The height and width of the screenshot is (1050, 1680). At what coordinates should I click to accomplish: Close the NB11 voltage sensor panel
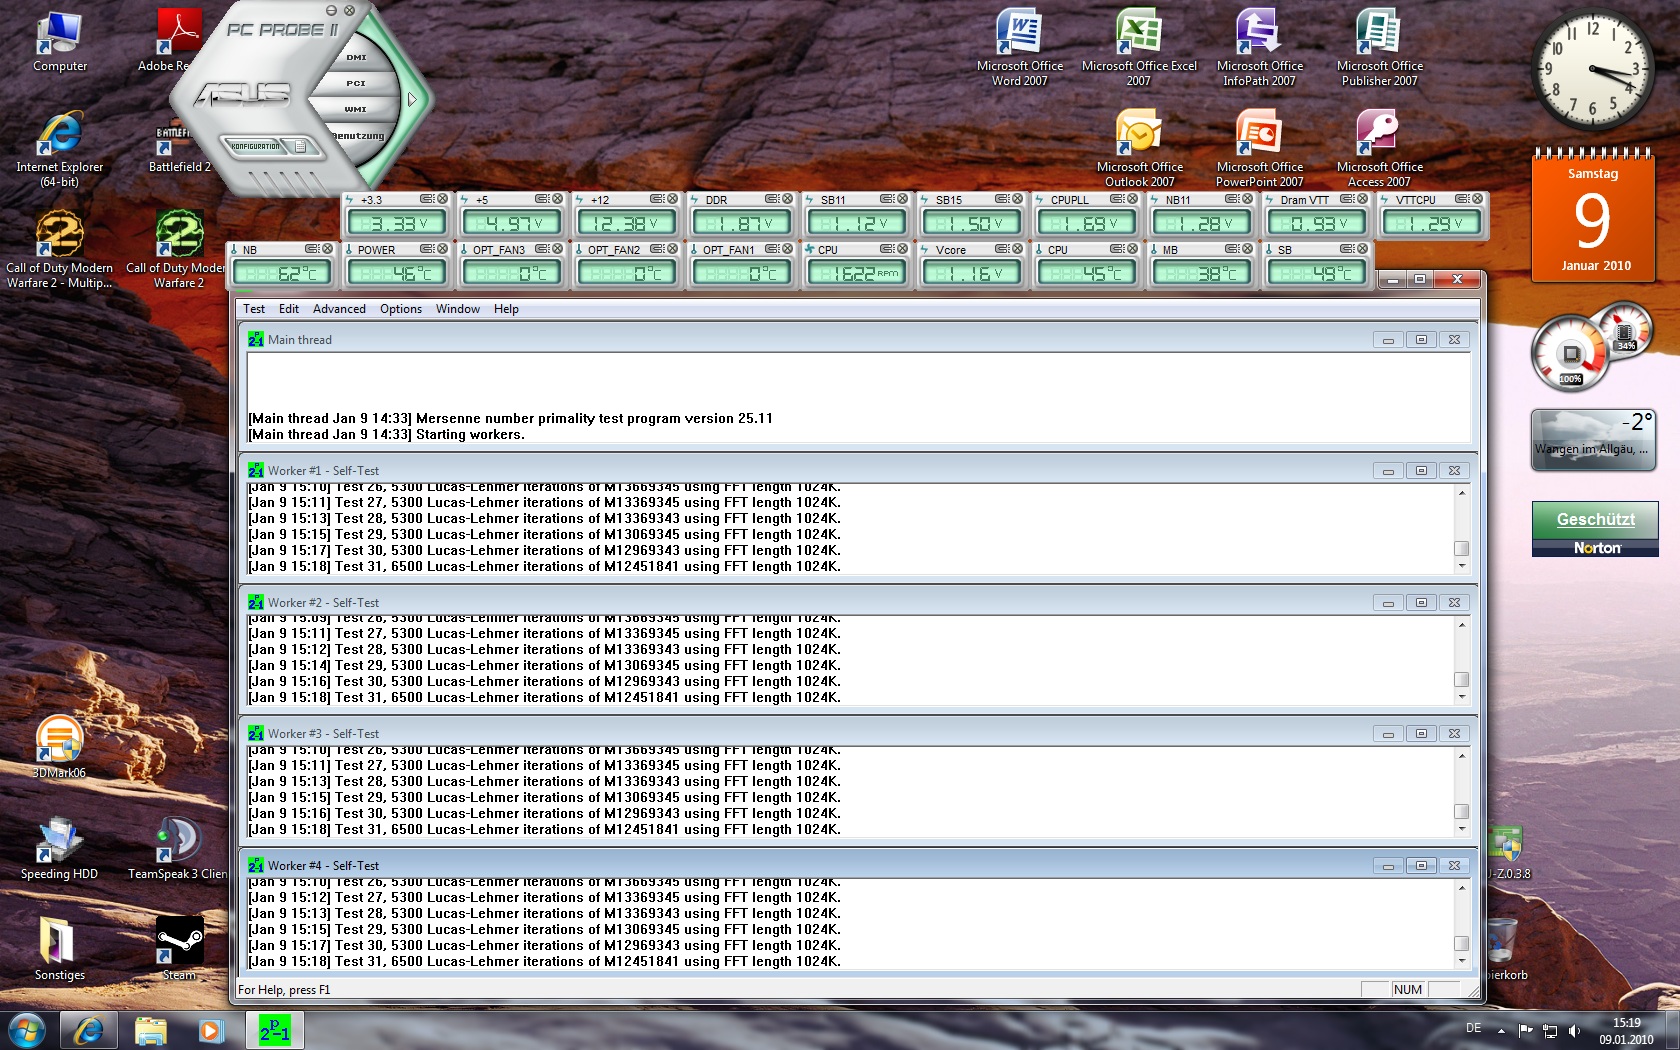1247,199
